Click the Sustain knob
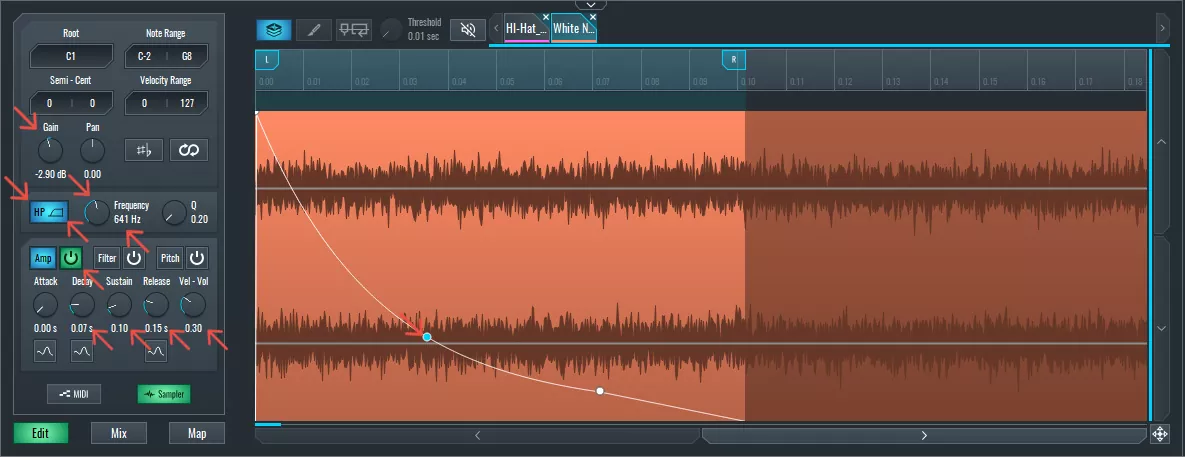This screenshot has height=457, width=1185. [119, 305]
